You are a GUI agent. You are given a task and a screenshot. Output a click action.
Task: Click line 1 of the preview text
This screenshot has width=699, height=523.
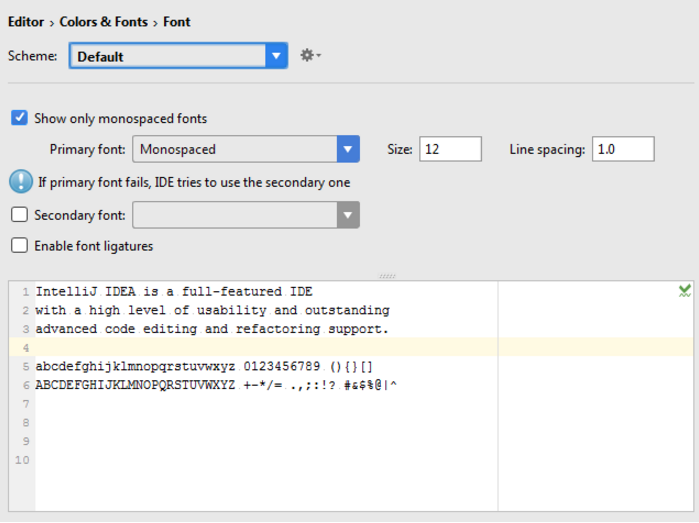174,292
